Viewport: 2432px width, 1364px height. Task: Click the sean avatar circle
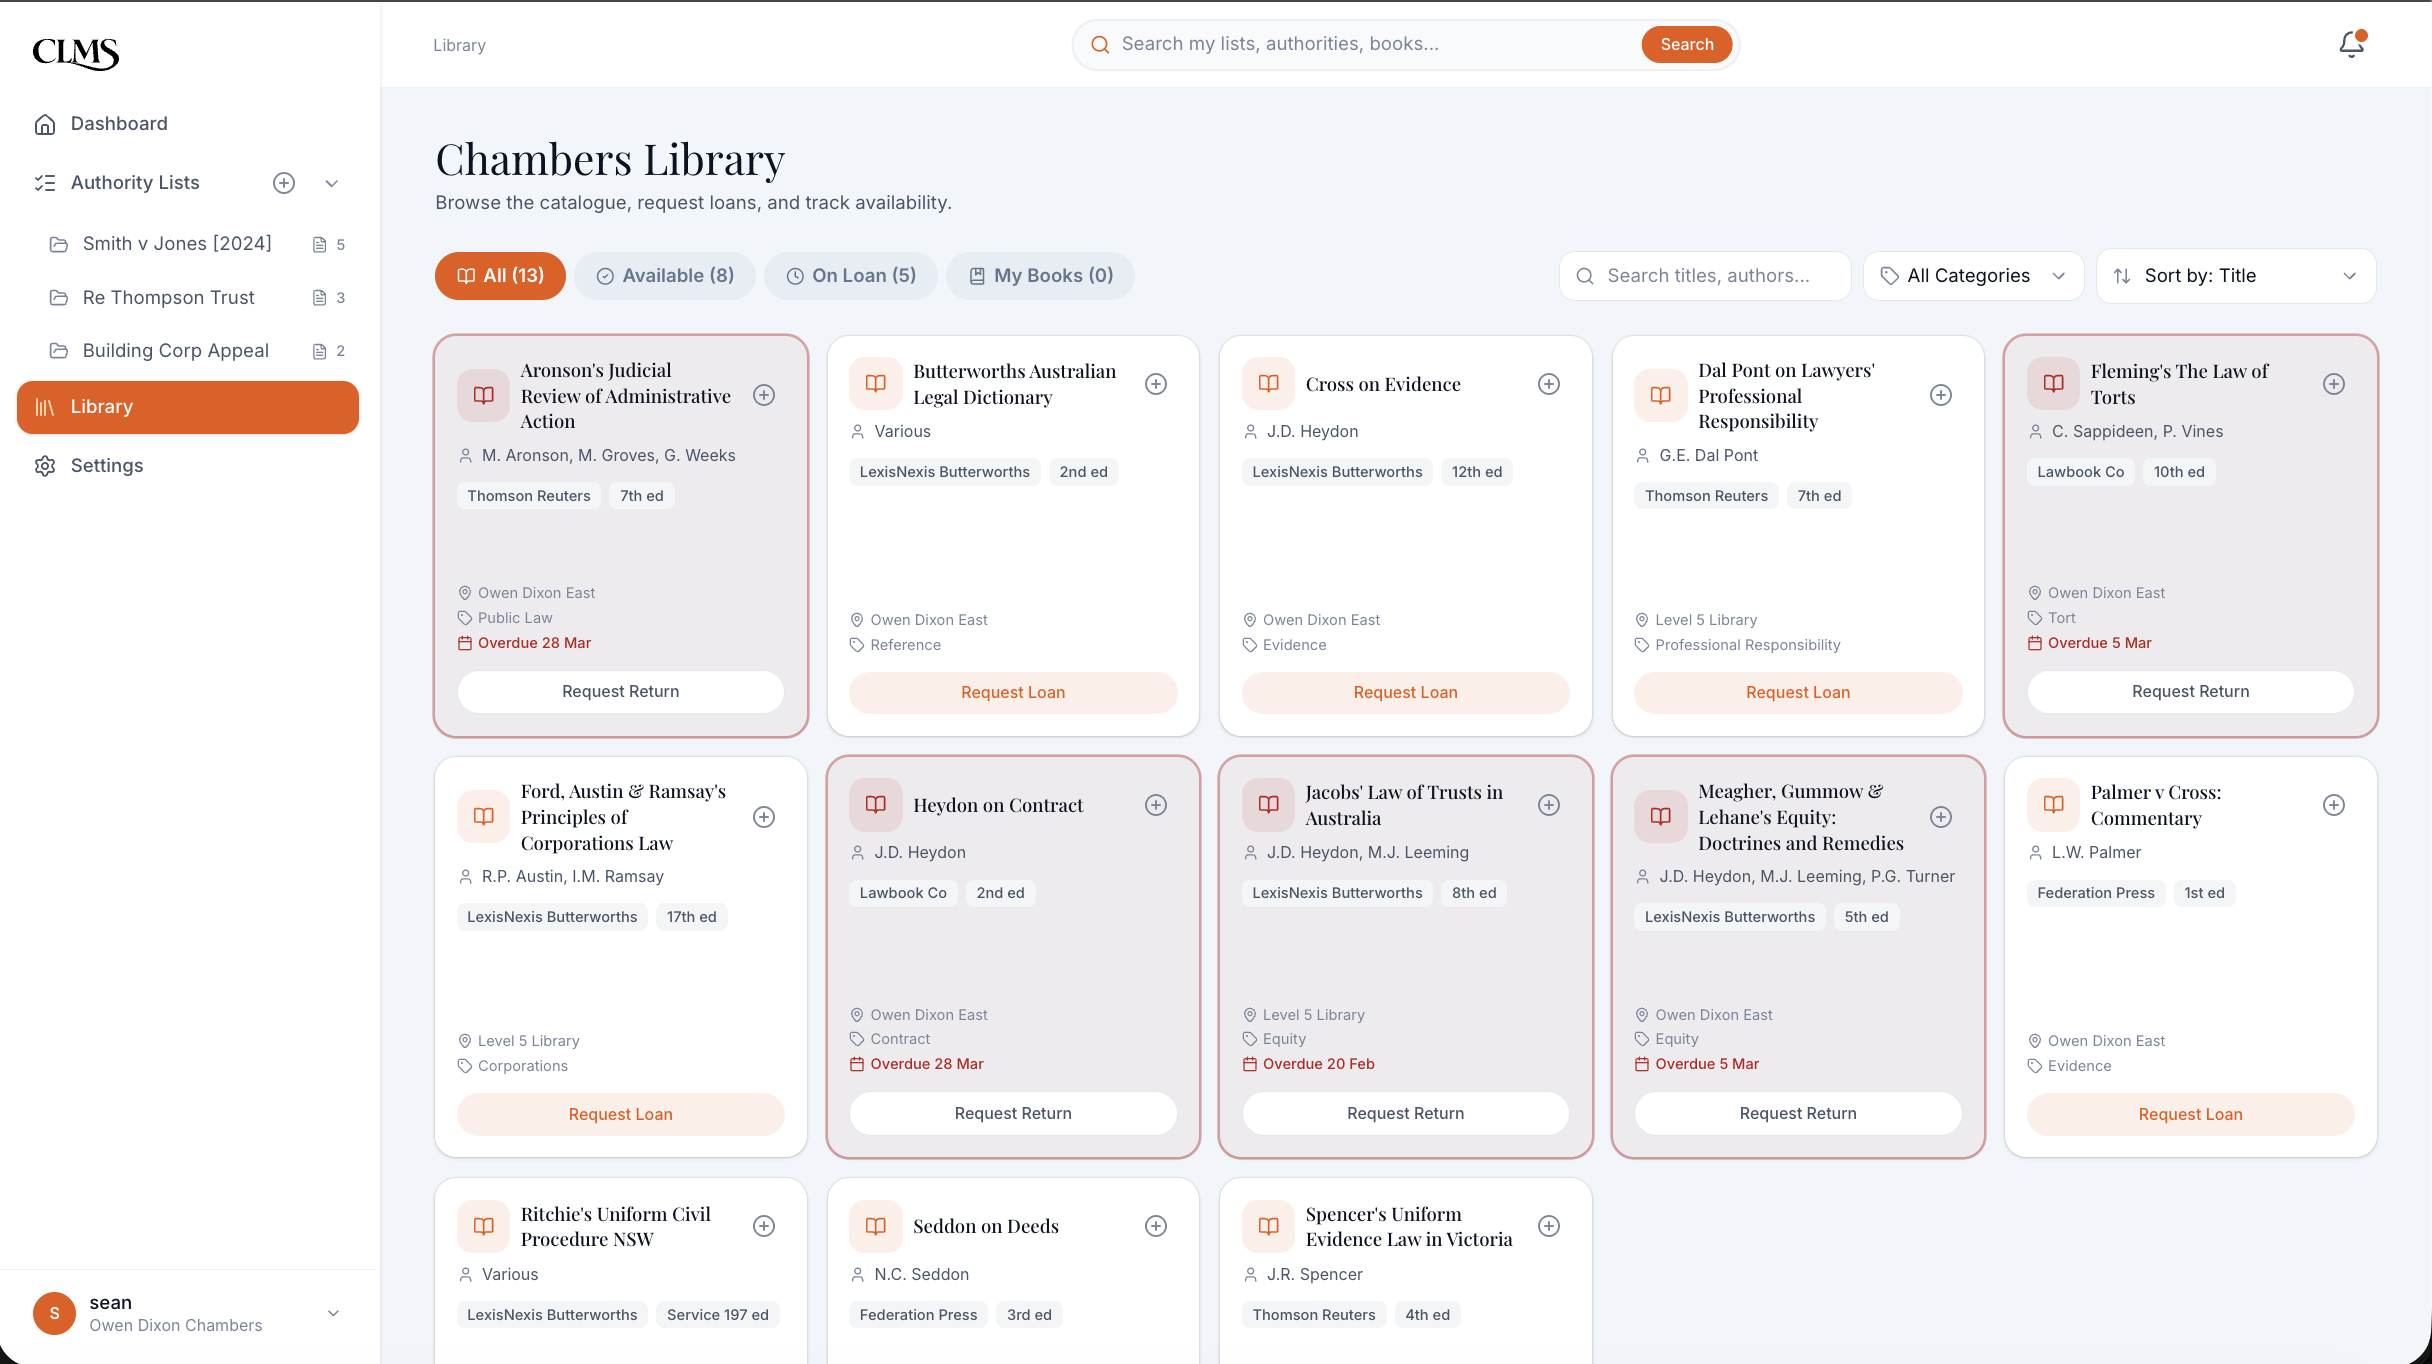point(54,1313)
